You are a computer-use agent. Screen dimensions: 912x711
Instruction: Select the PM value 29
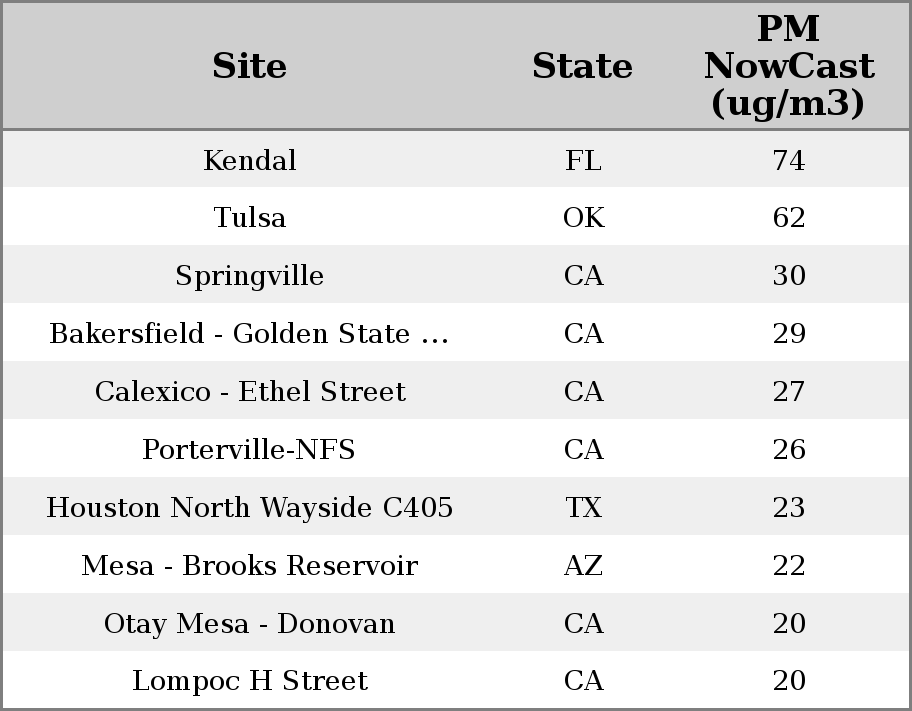pos(788,334)
